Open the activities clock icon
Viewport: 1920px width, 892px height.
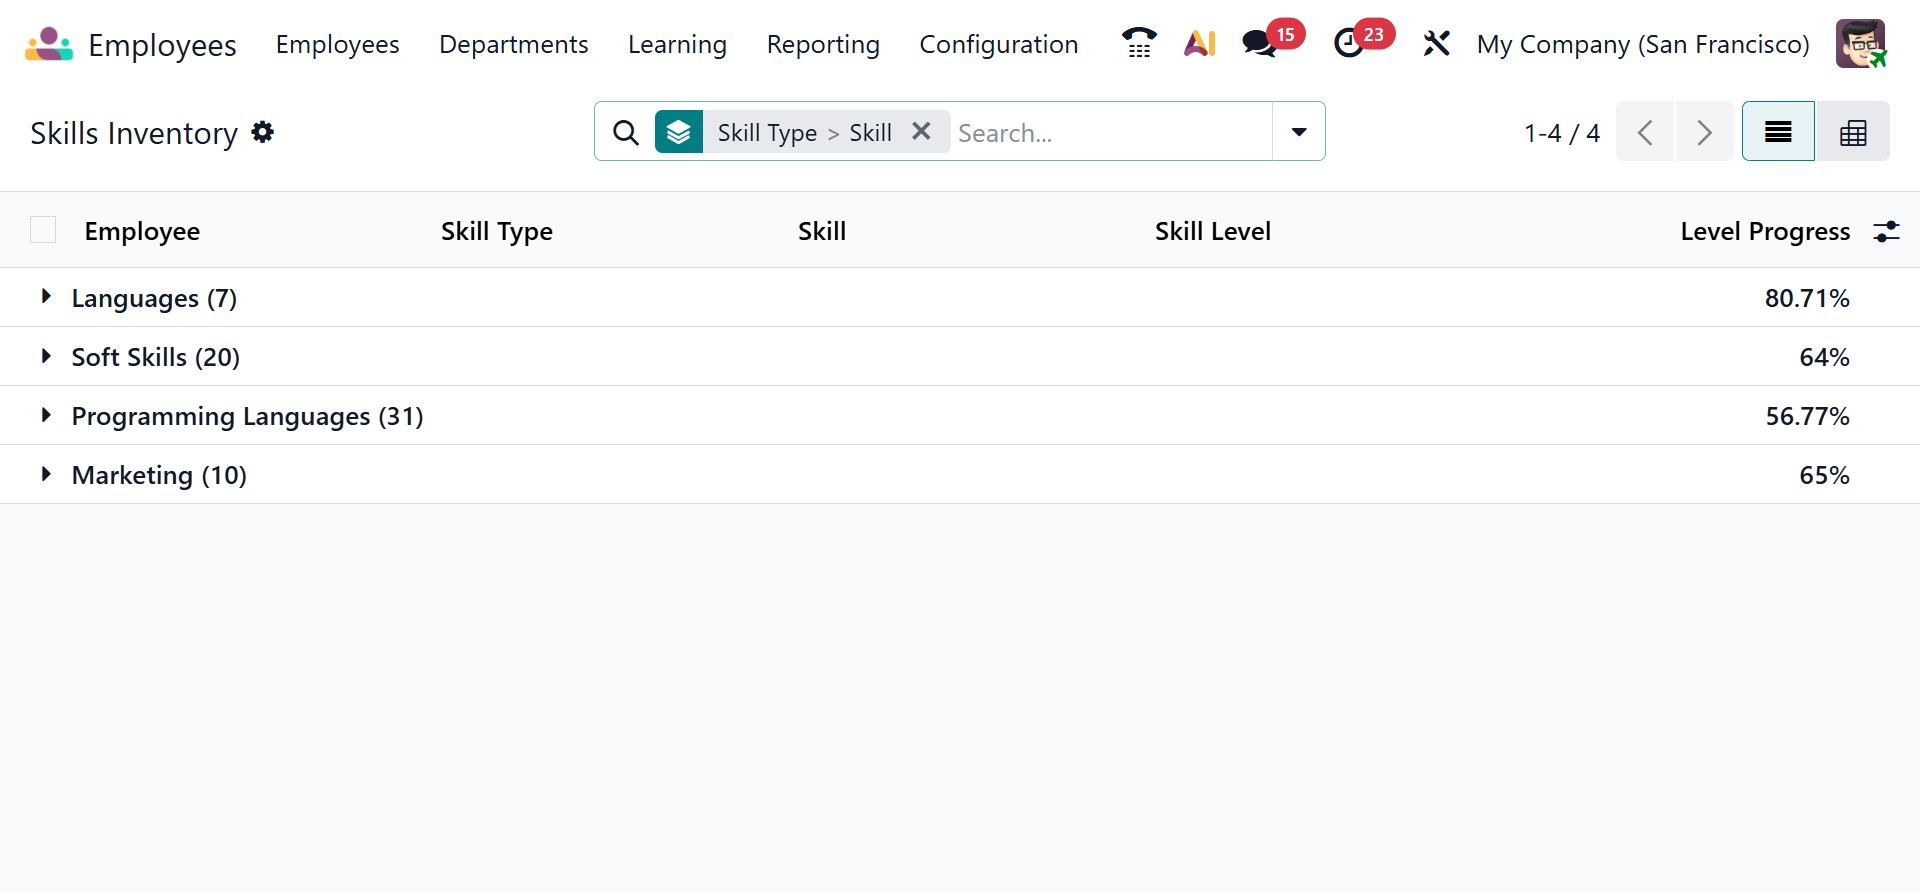1349,44
